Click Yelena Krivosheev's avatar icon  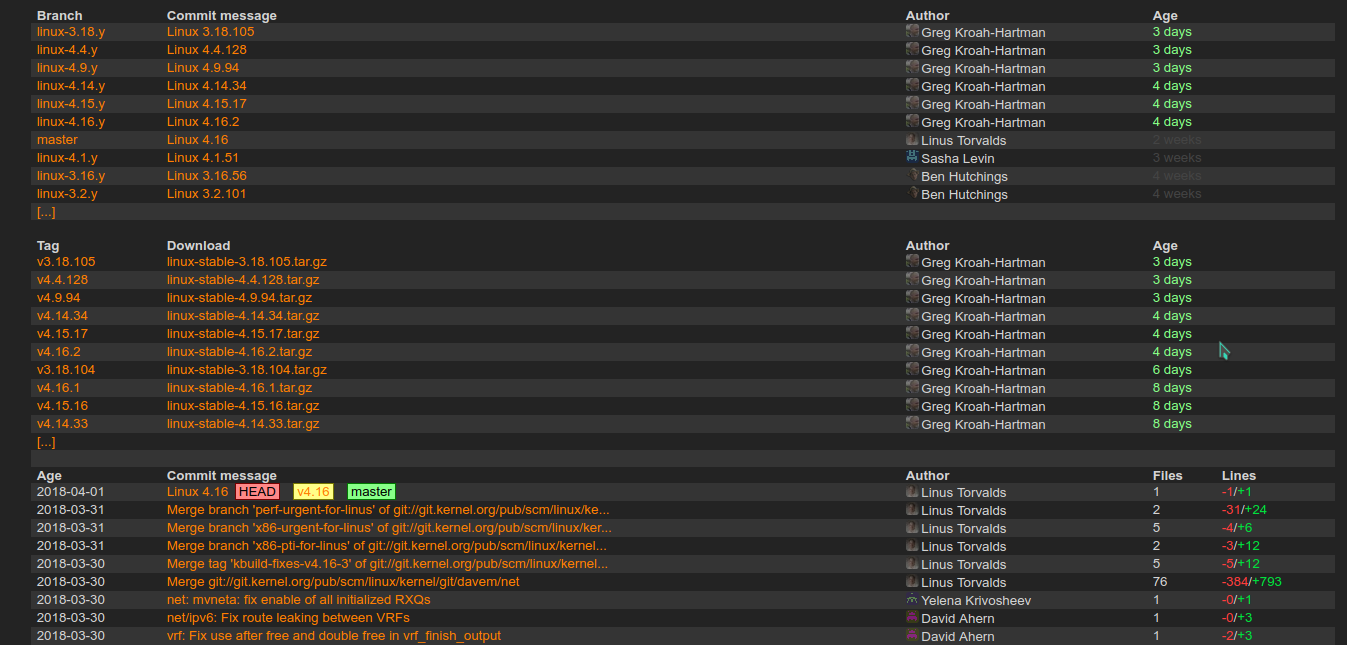coord(911,599)
